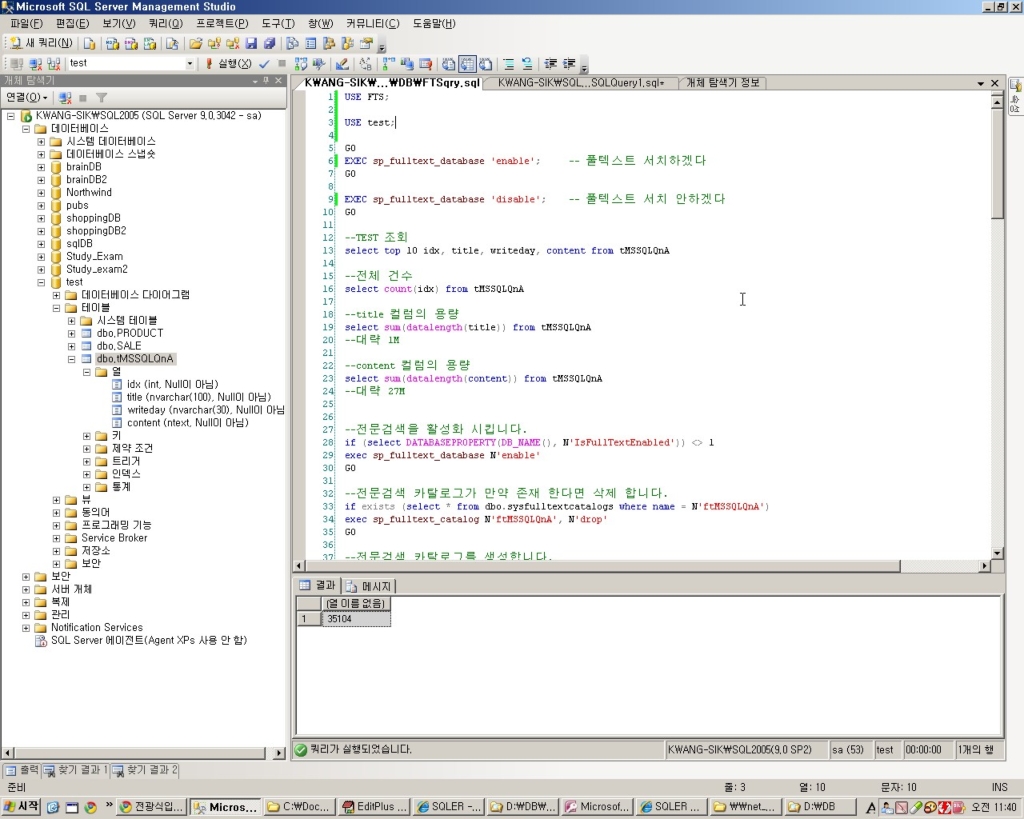Select the 결과 results tab
1024x819 pixels.
(317, 586)
